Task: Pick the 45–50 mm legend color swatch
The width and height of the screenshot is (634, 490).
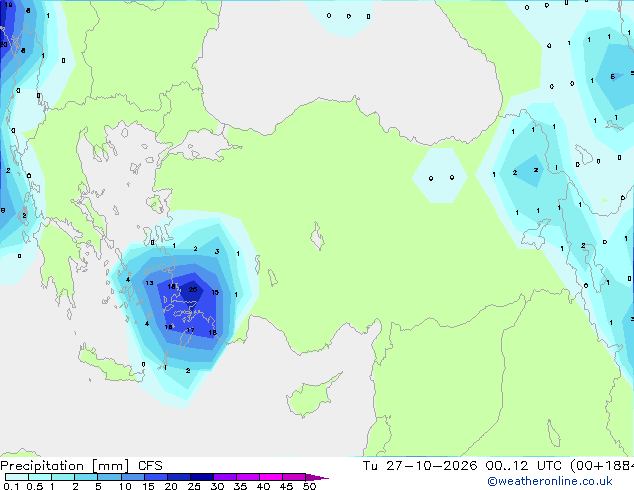Action: point(294,477)
